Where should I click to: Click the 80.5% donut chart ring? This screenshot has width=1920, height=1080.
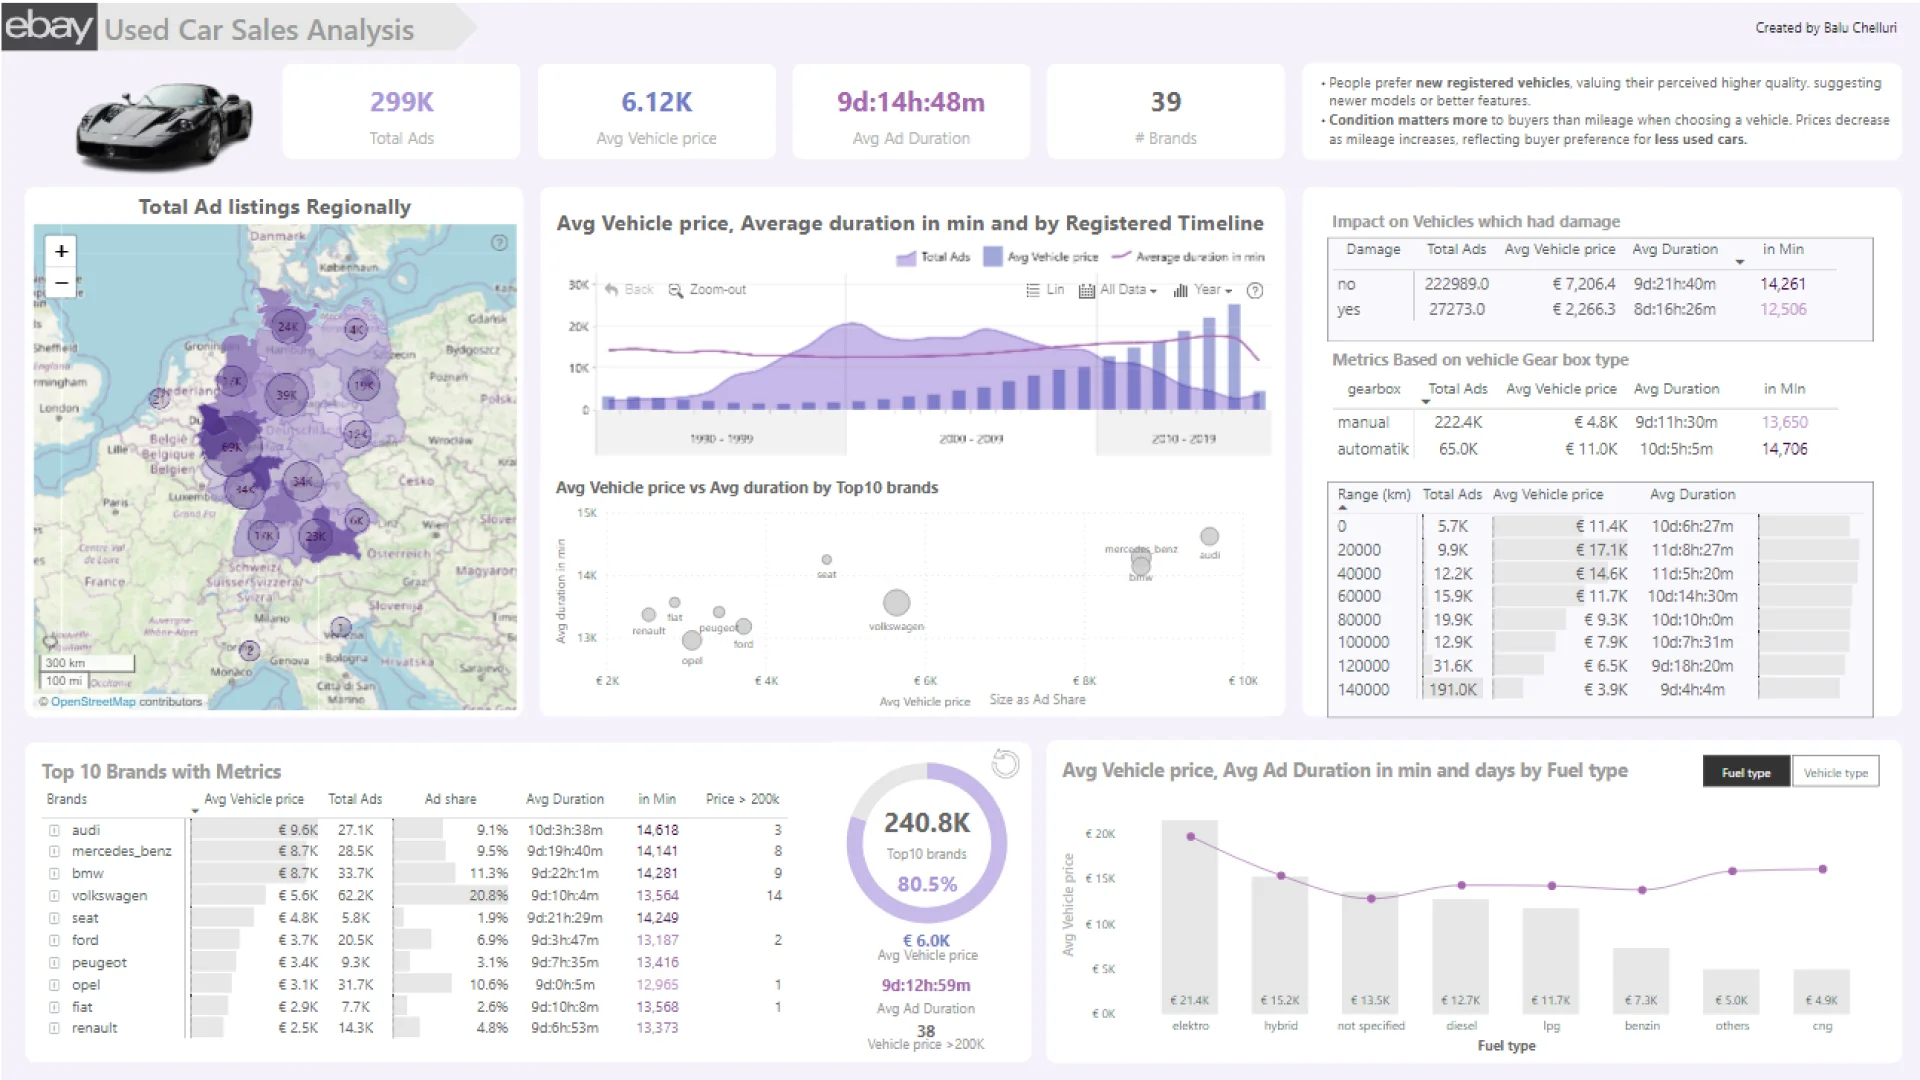(x=996, y=844)
